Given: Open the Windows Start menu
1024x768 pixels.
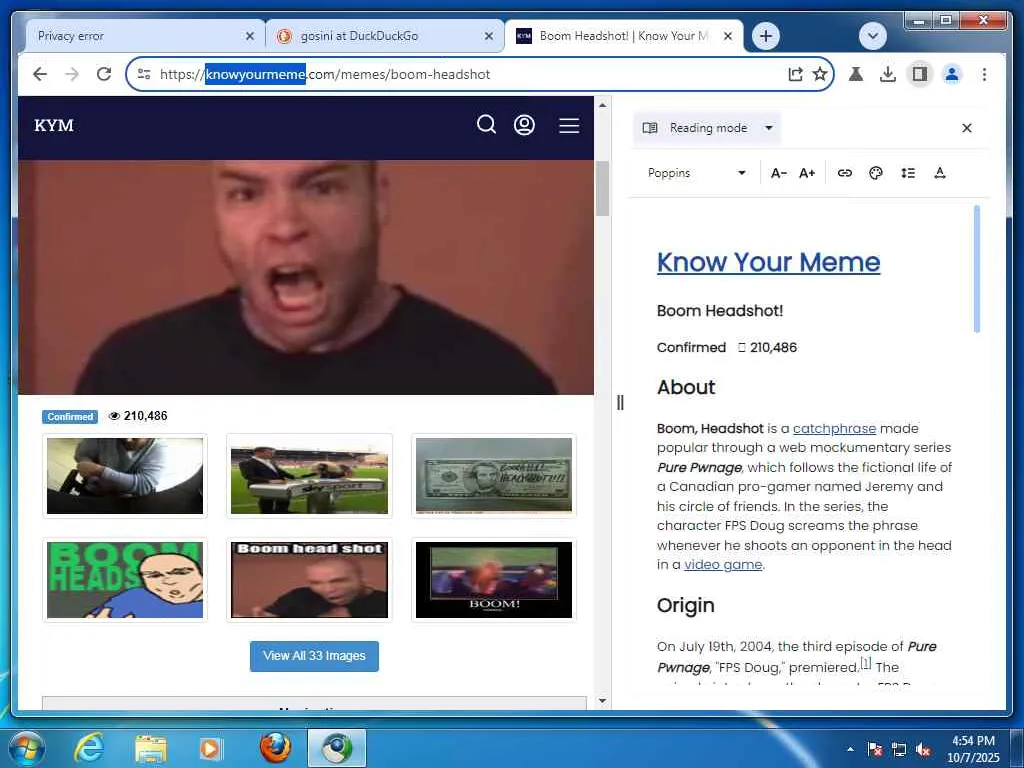Looking at the screenshot, I should pos(26,748).
